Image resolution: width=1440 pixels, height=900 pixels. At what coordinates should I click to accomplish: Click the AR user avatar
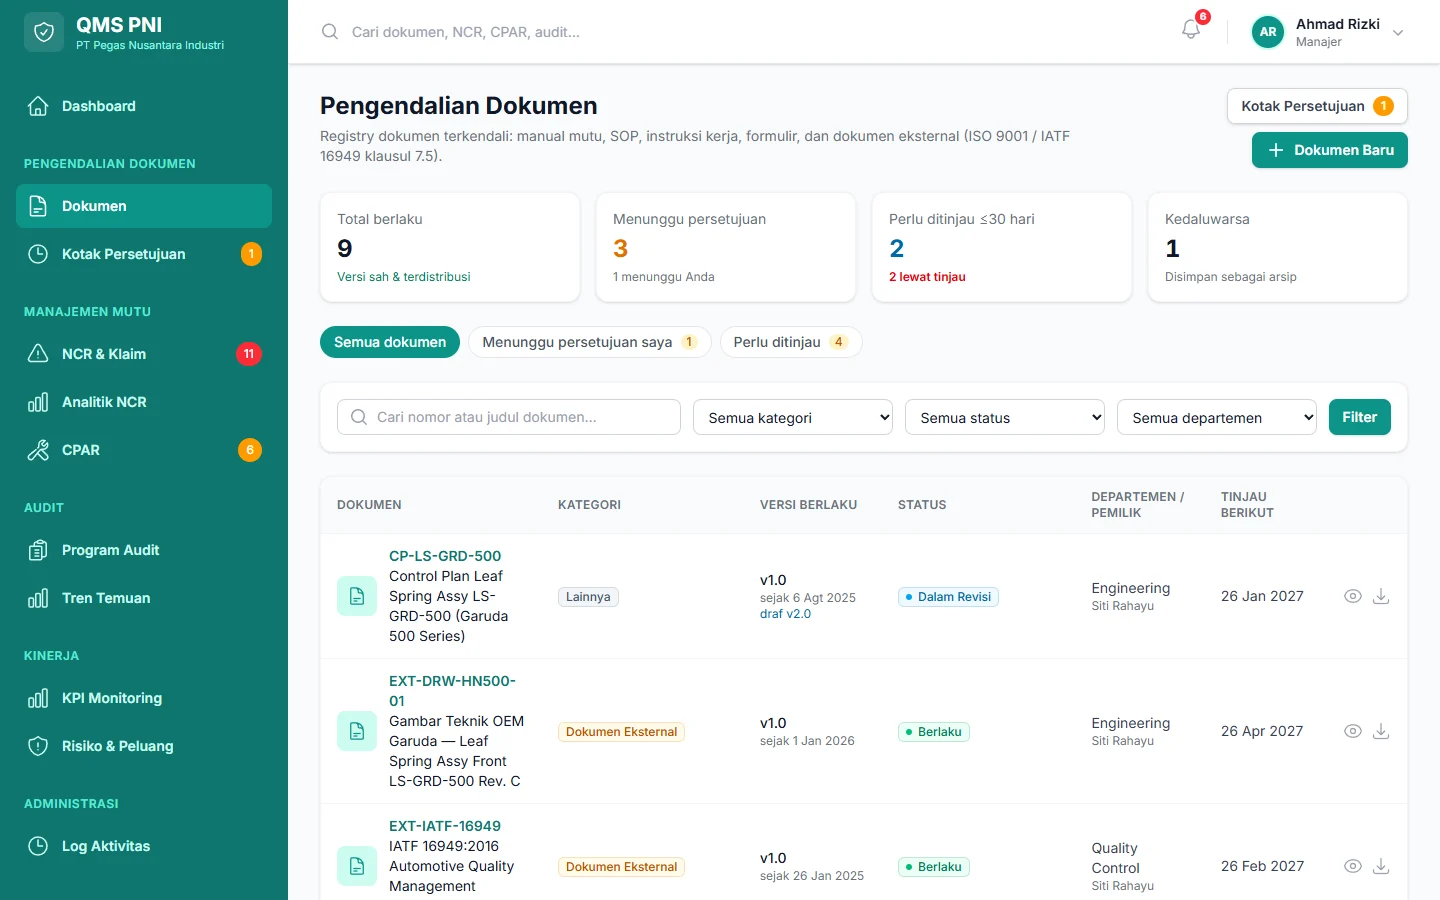[x=1268, y=32]
